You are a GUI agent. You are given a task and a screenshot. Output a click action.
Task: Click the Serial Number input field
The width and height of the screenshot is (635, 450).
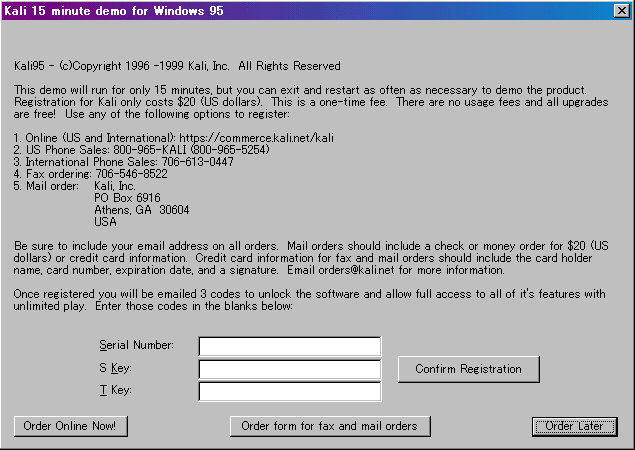[x=290, y=346]
